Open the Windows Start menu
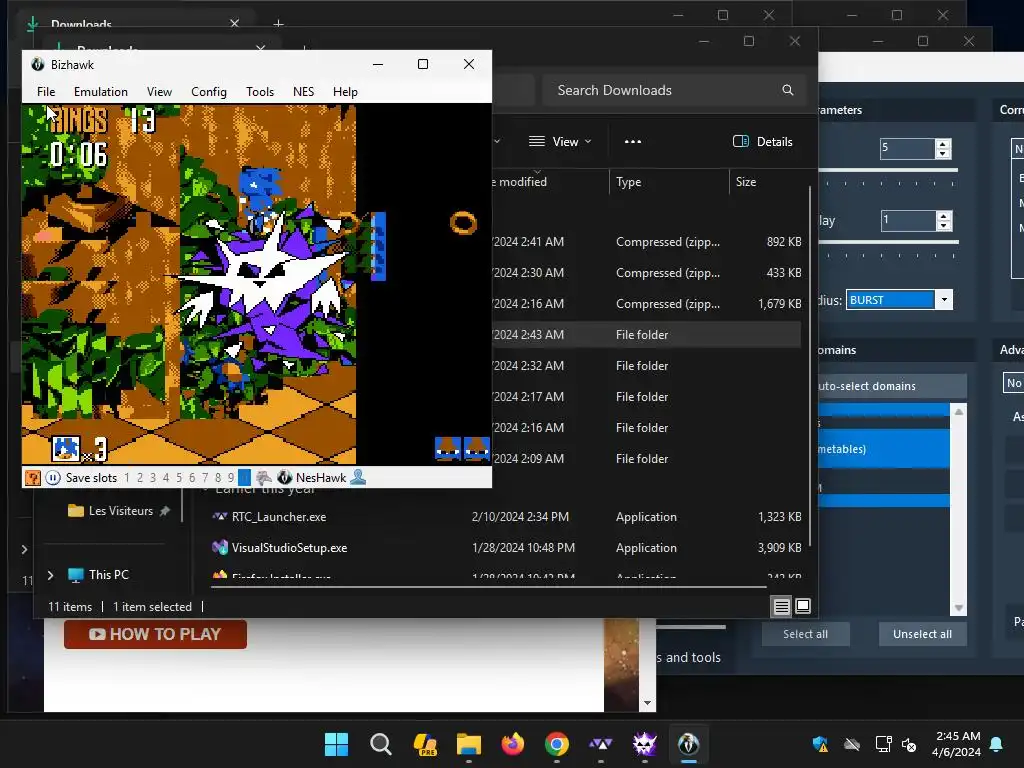 pos(336,744)
